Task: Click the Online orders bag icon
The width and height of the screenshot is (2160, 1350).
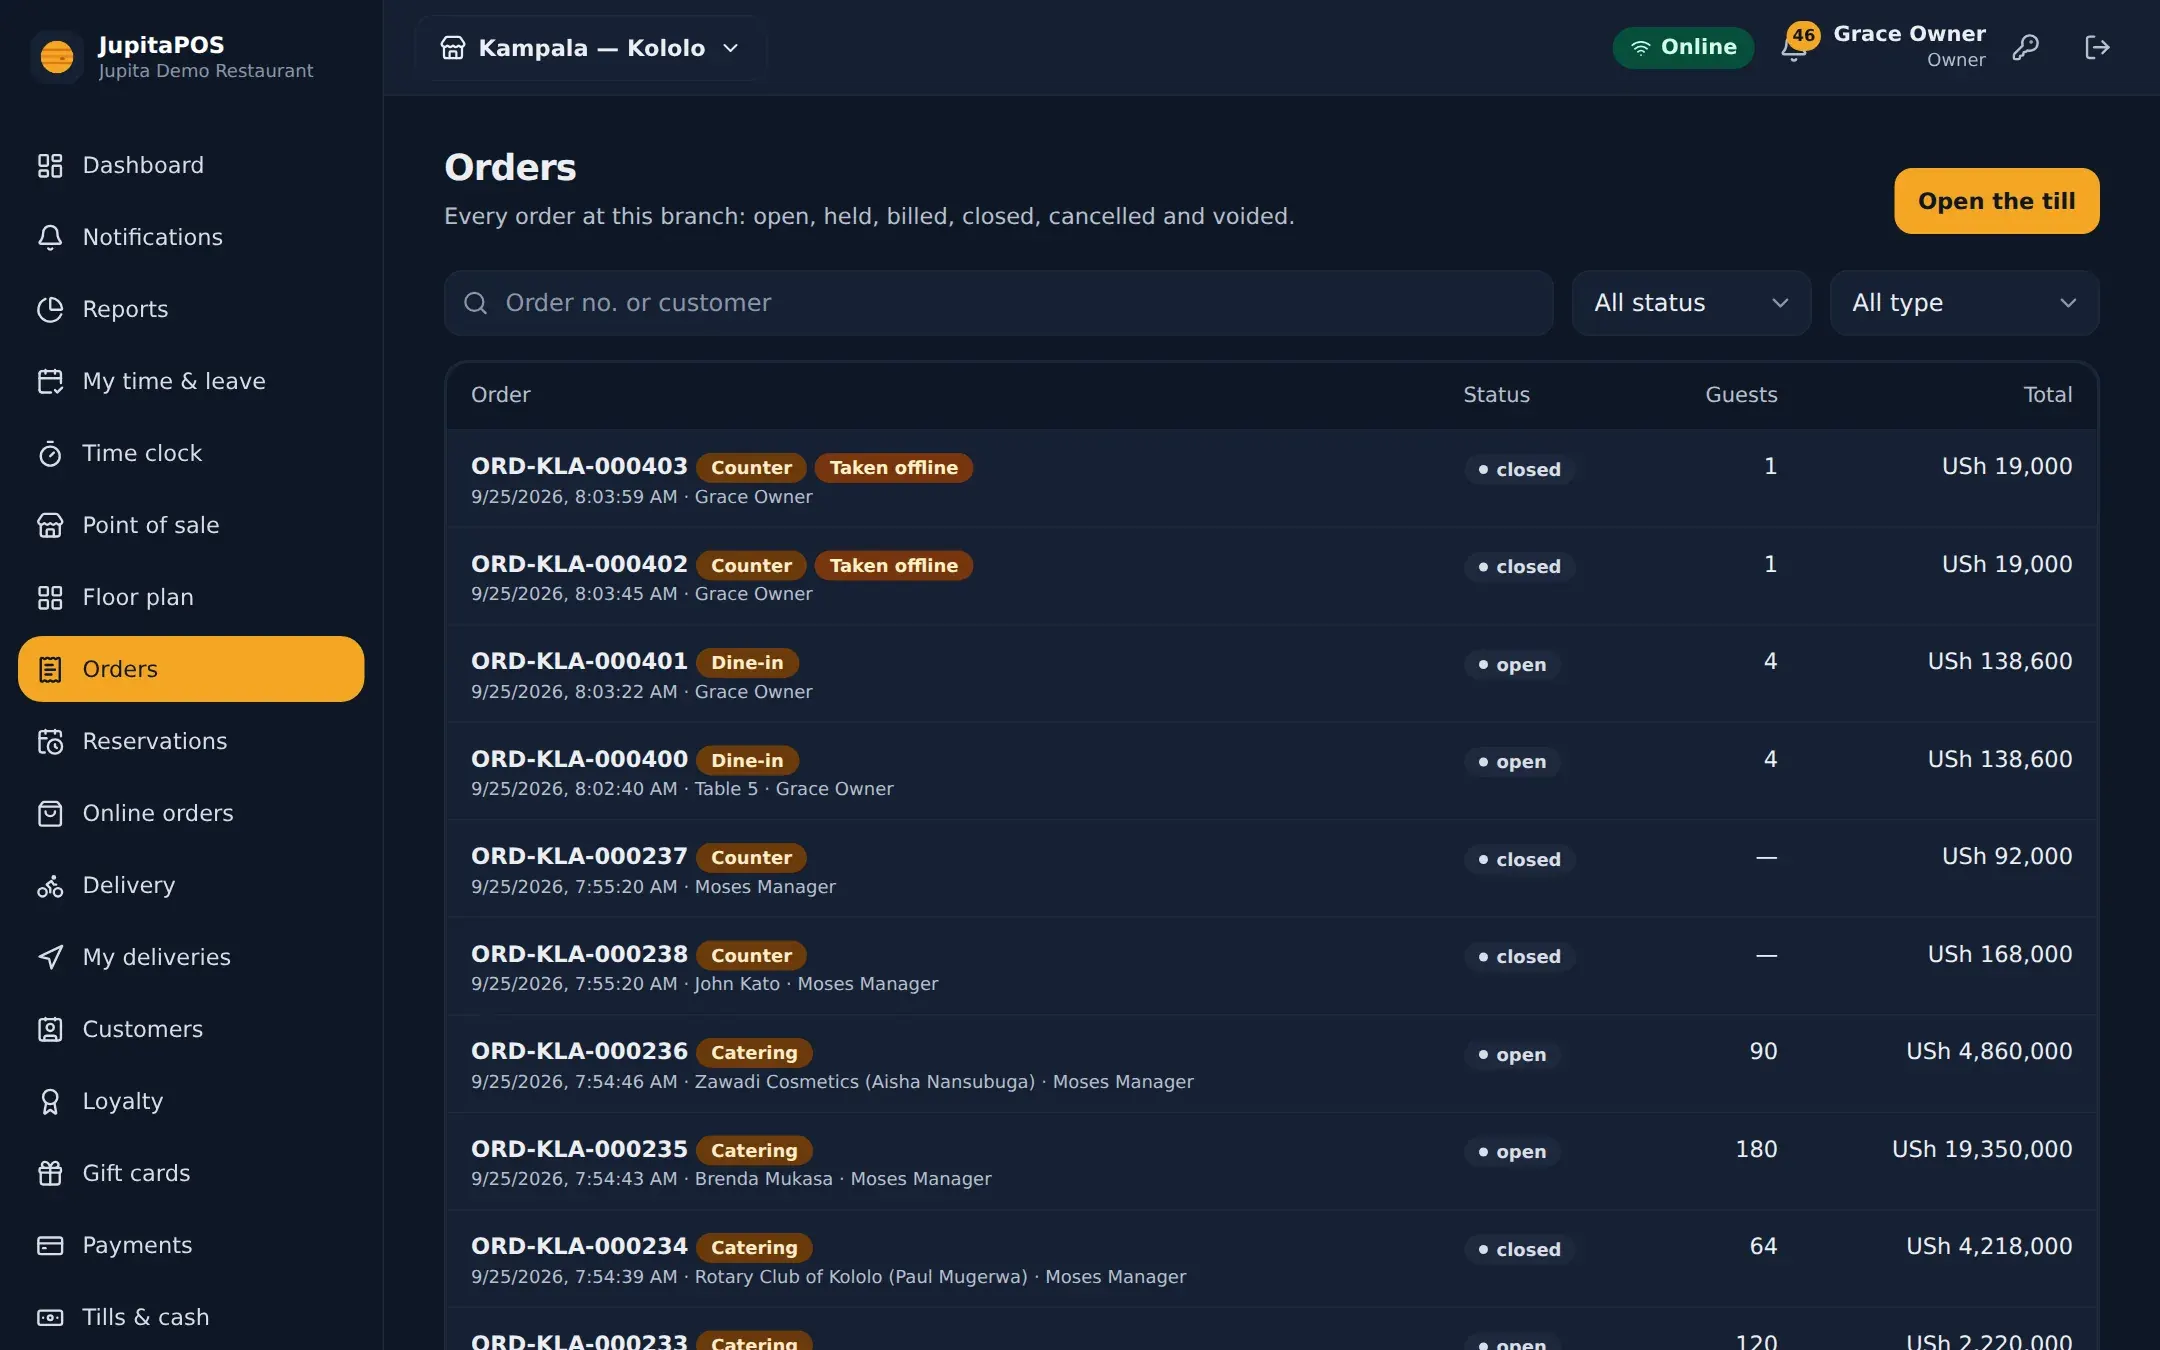Action: tap(50, 813)
